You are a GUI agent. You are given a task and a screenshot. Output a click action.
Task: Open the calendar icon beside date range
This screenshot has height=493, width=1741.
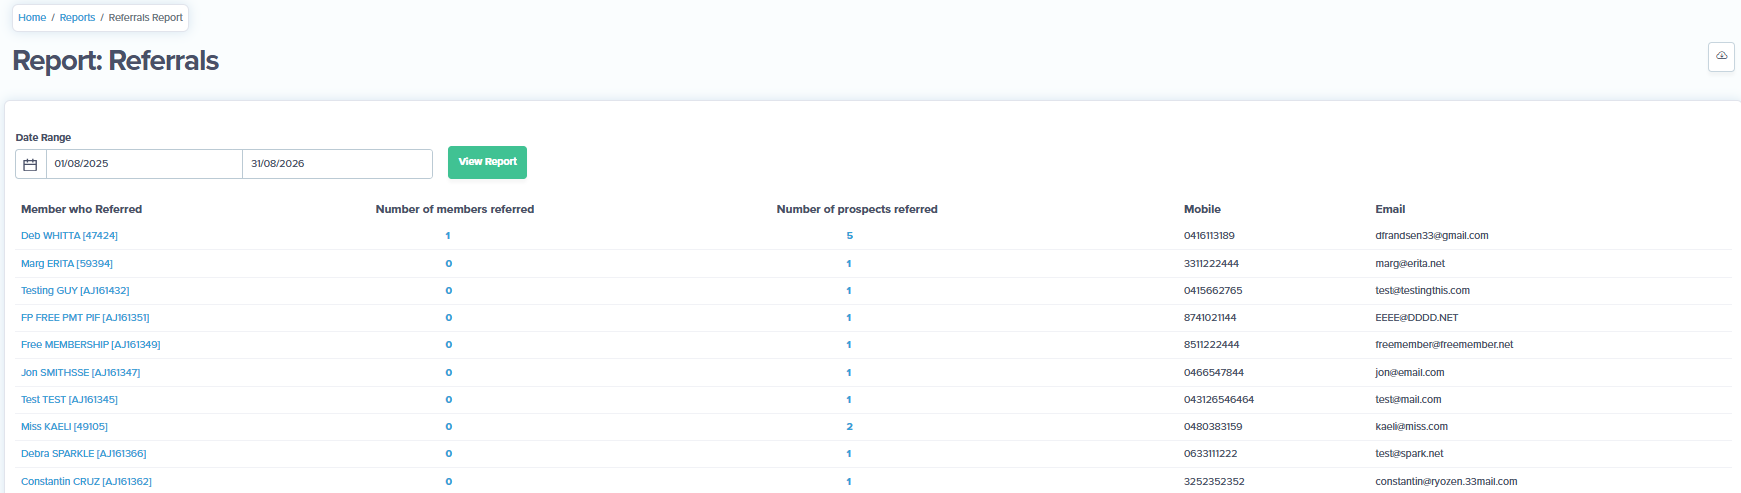(30, 164)
